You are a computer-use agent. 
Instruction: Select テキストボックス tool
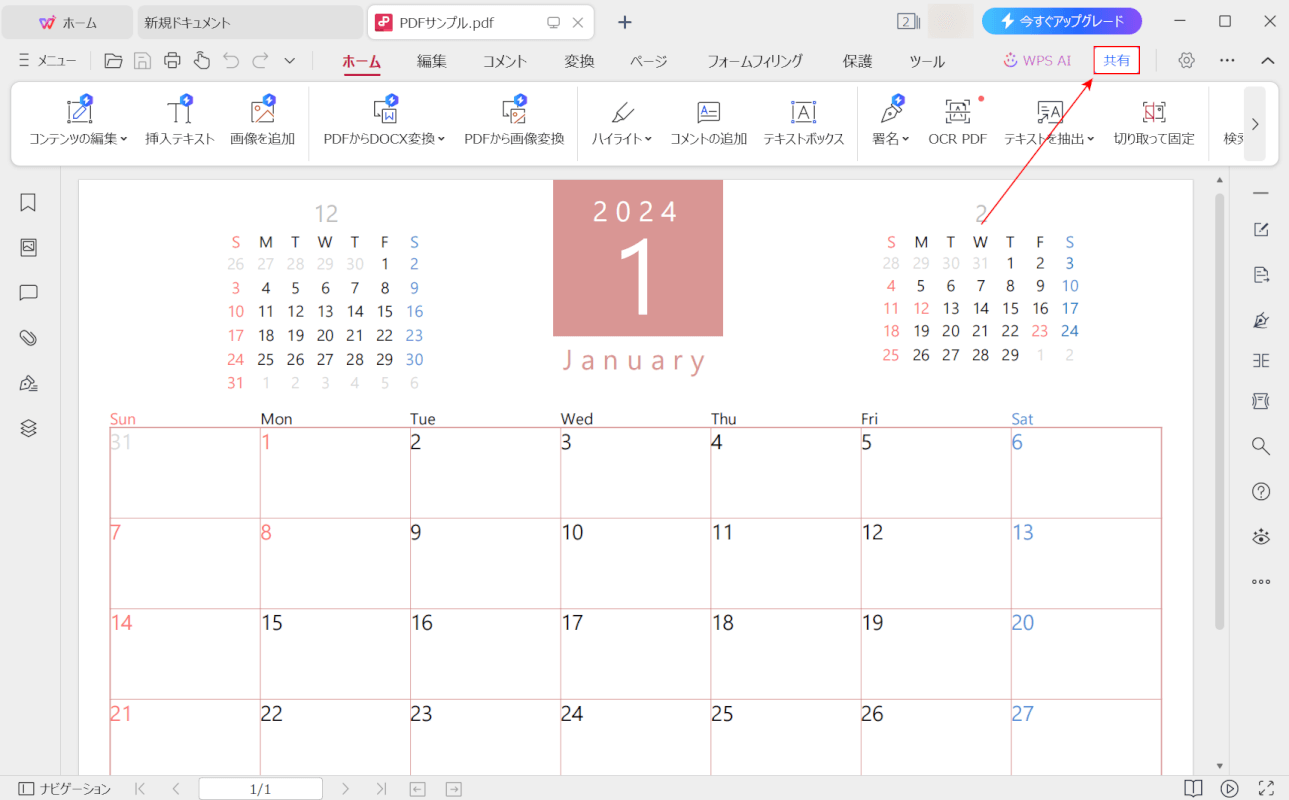(x=804, y=123)
